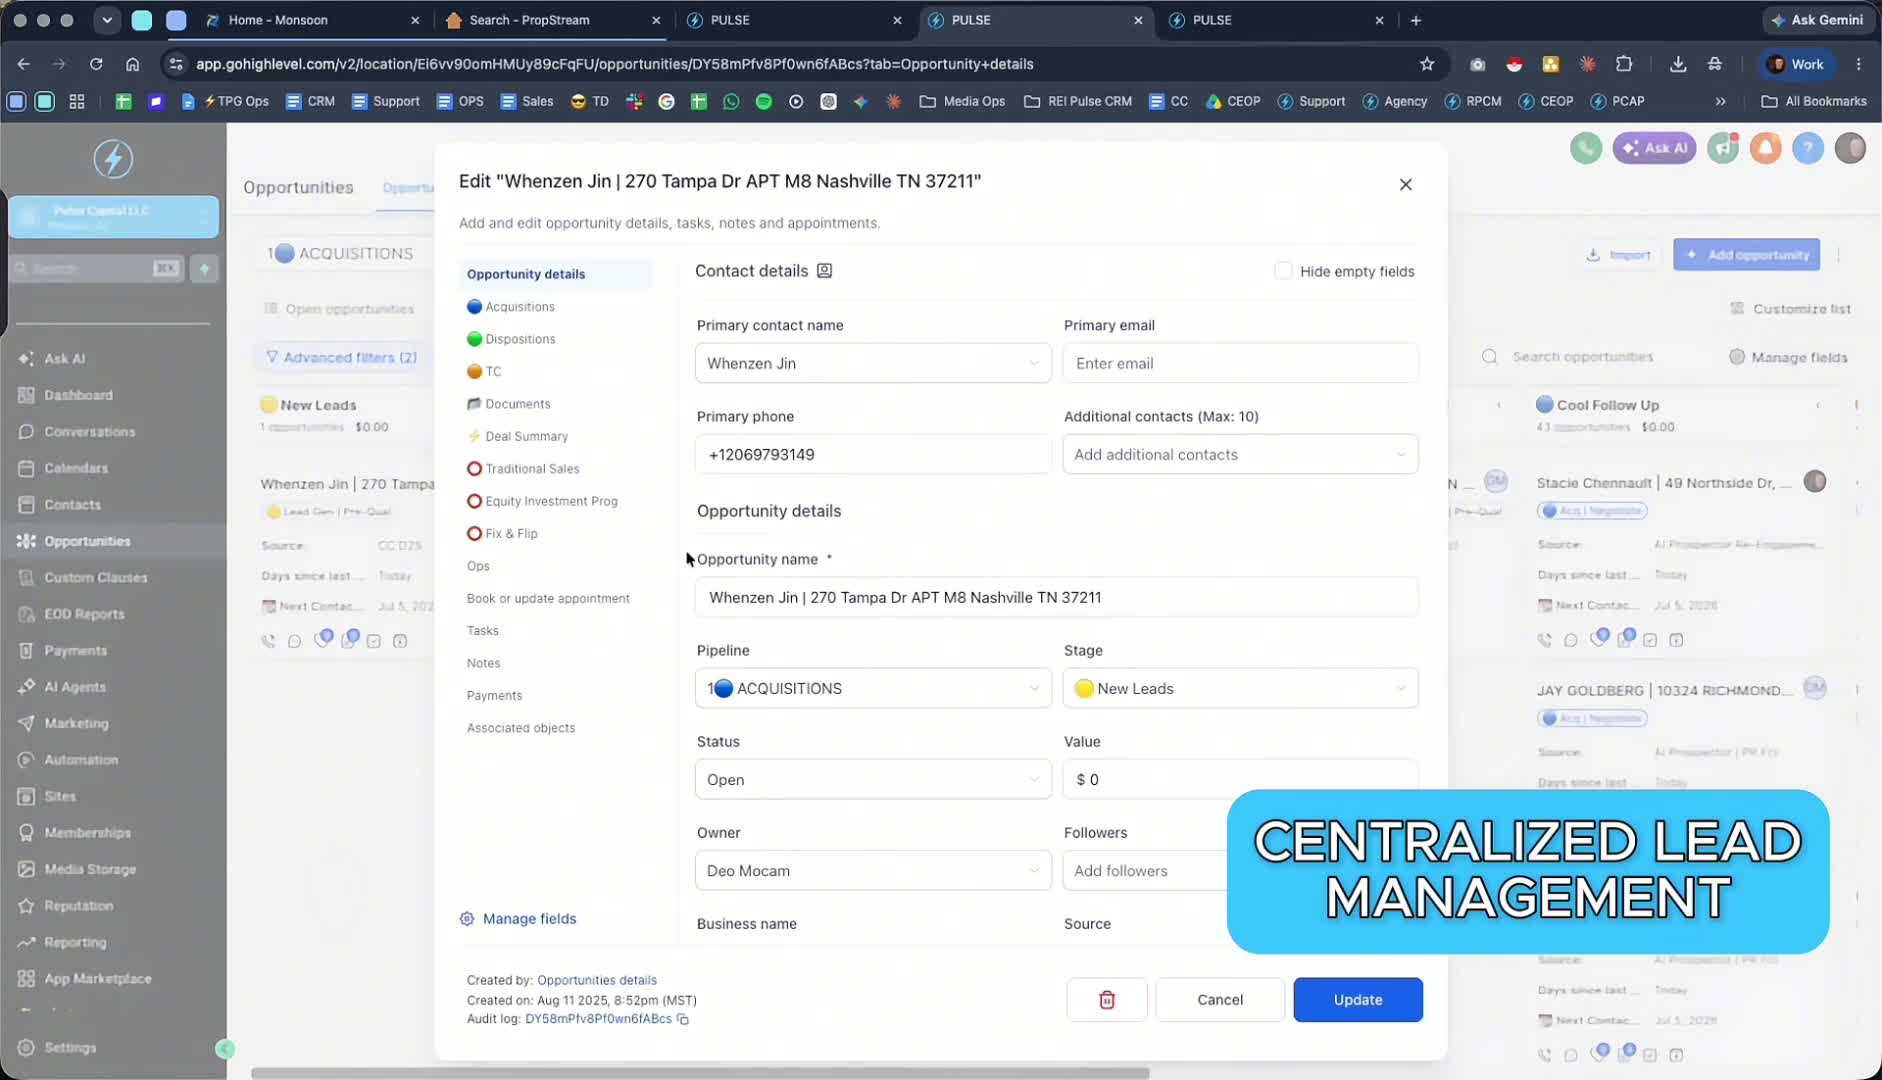Open contact card icon beside Contact details
Screen dimensions: 1882x1080
824,271
